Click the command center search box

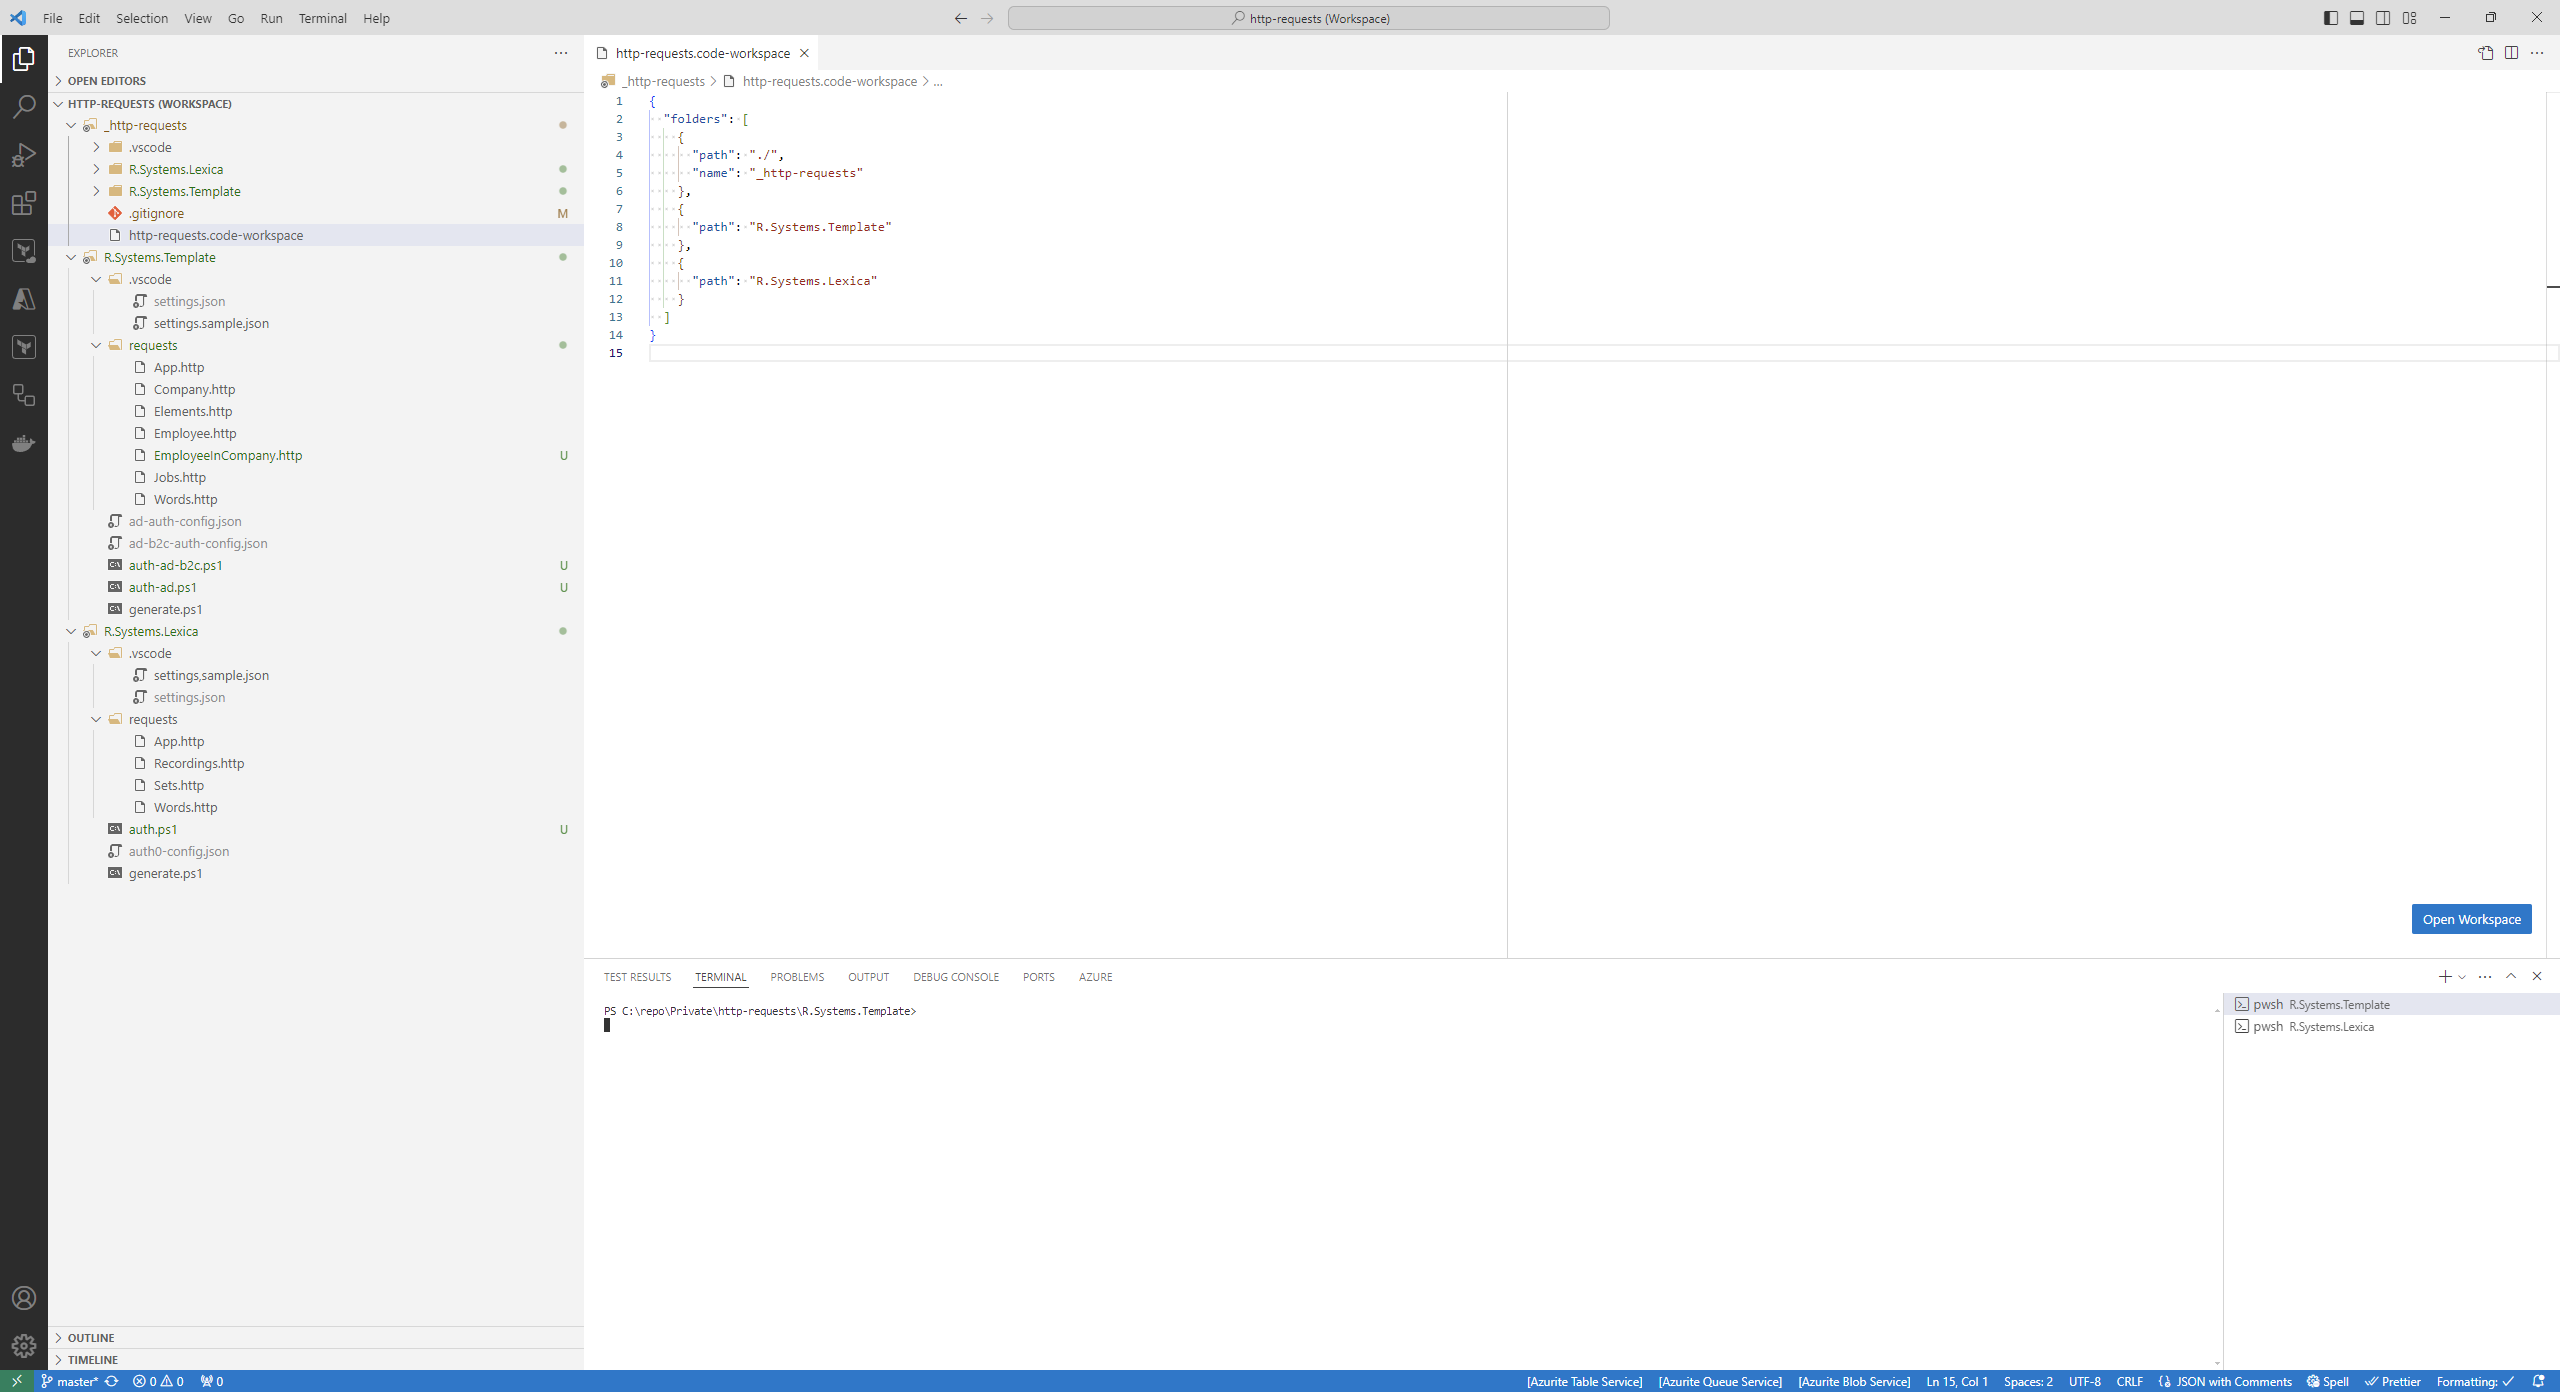(x=1308, y=18)
